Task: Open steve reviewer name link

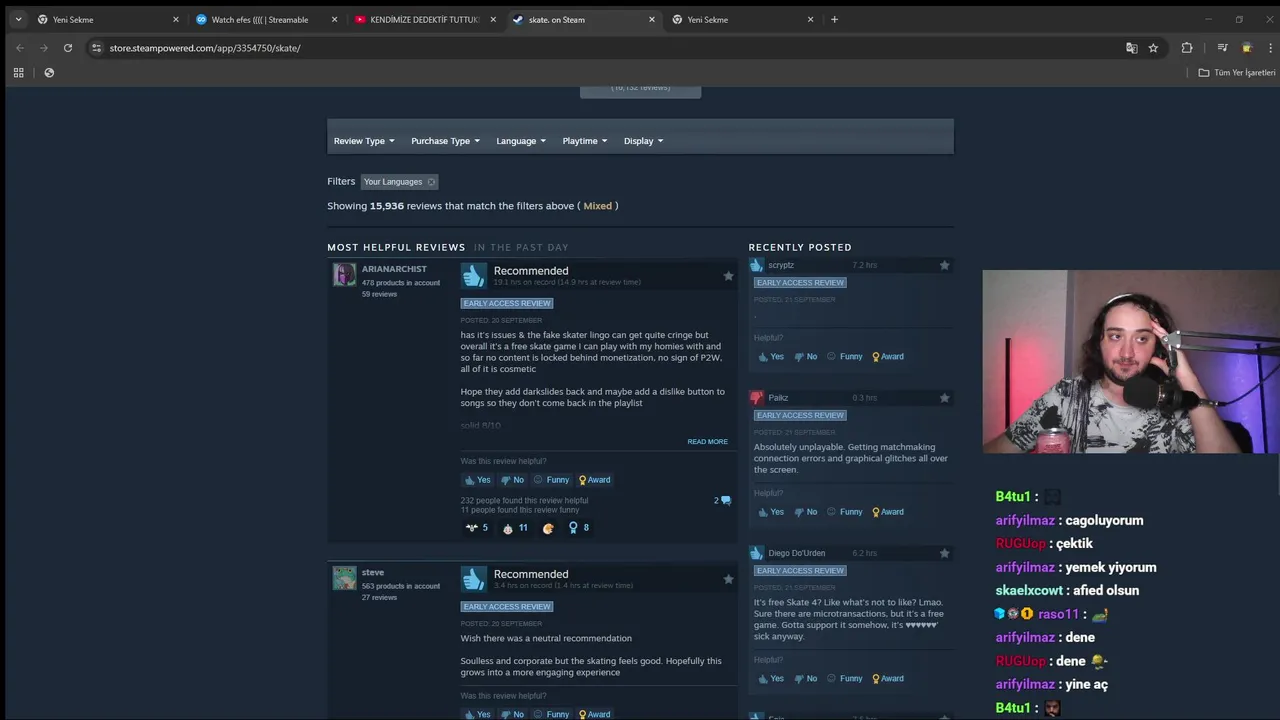Action: [x=373, y=573]
